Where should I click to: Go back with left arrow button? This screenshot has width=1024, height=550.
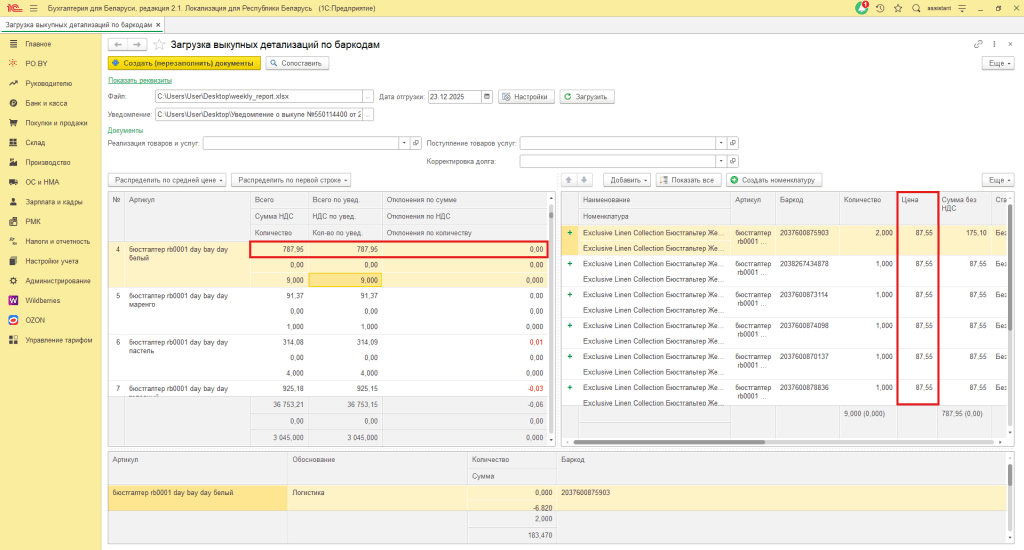118,45
